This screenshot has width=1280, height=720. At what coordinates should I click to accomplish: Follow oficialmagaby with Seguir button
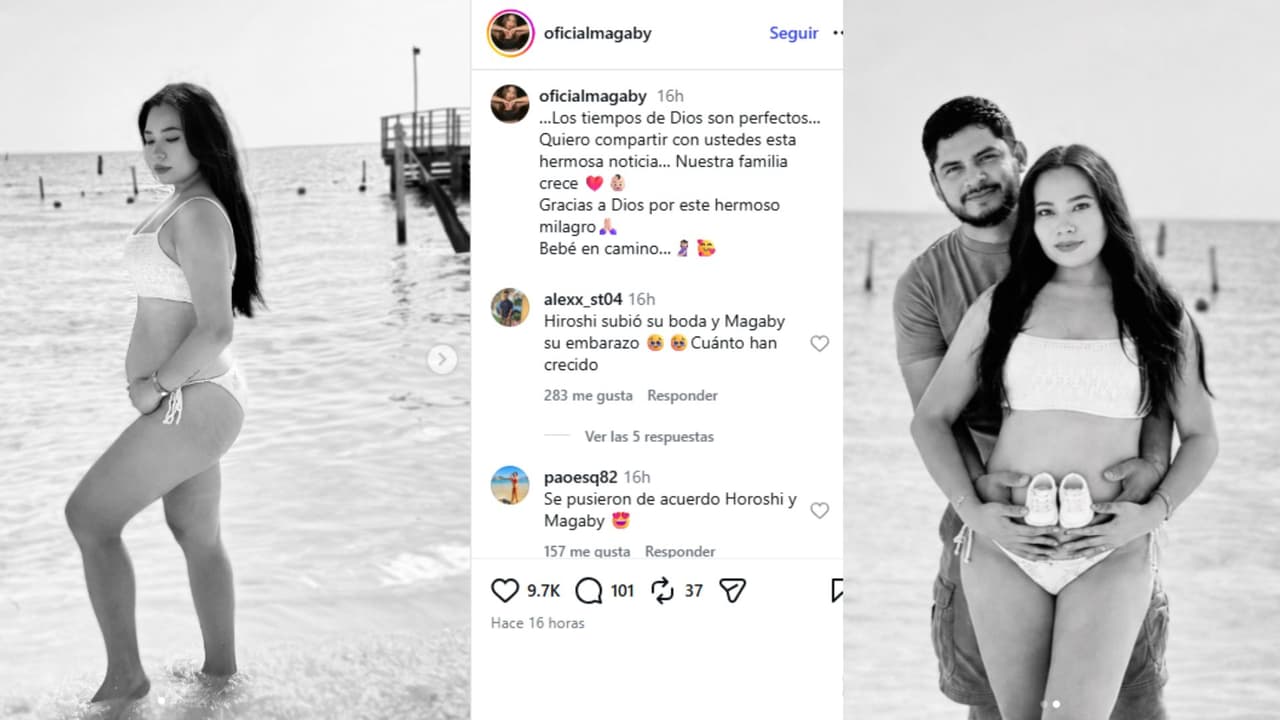794,33
